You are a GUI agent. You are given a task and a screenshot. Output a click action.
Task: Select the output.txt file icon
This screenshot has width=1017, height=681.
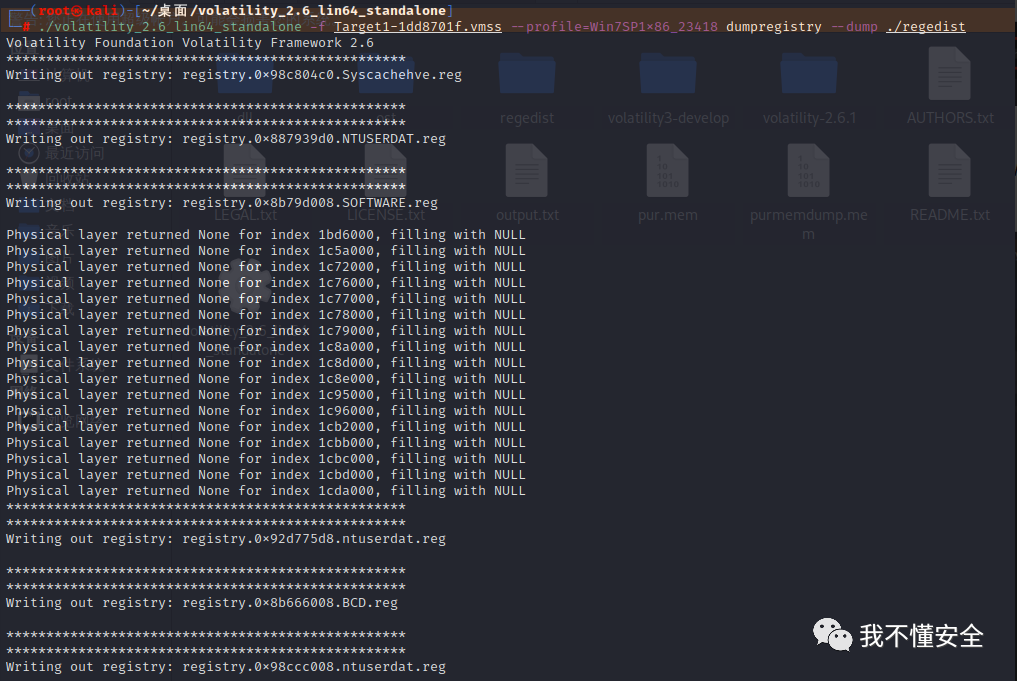coord(527,171)
